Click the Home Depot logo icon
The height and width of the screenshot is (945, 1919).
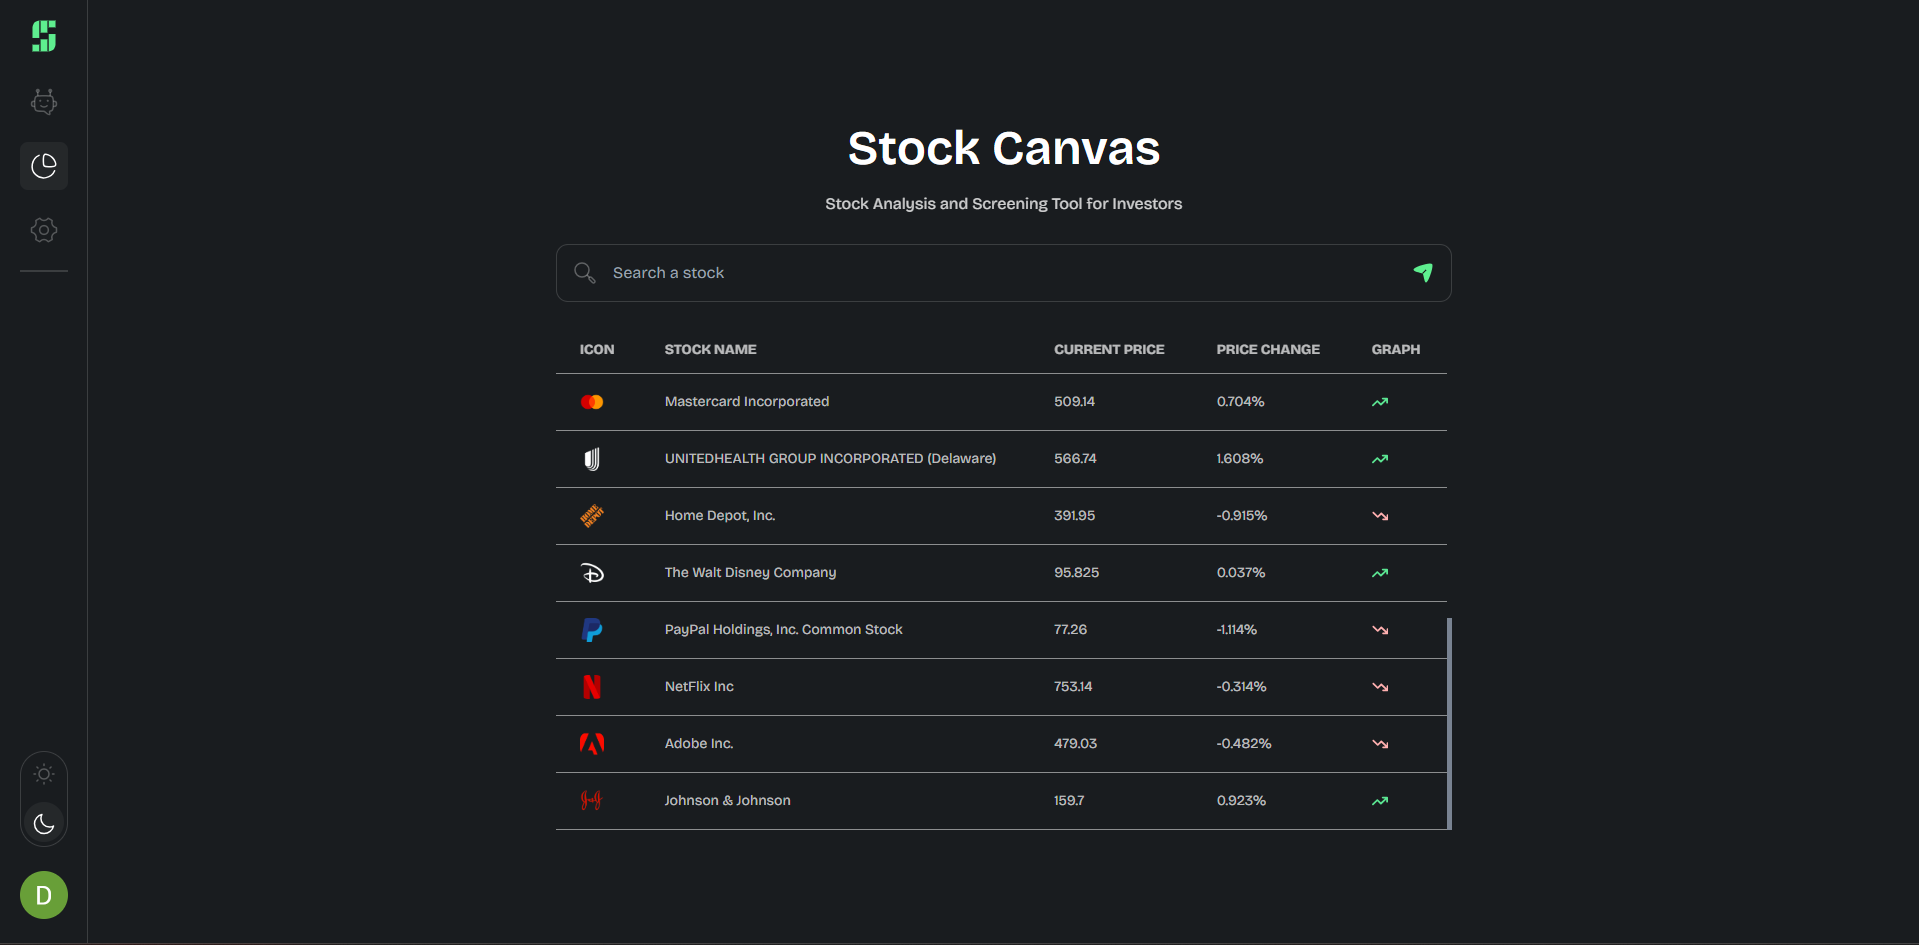point(592,516)
